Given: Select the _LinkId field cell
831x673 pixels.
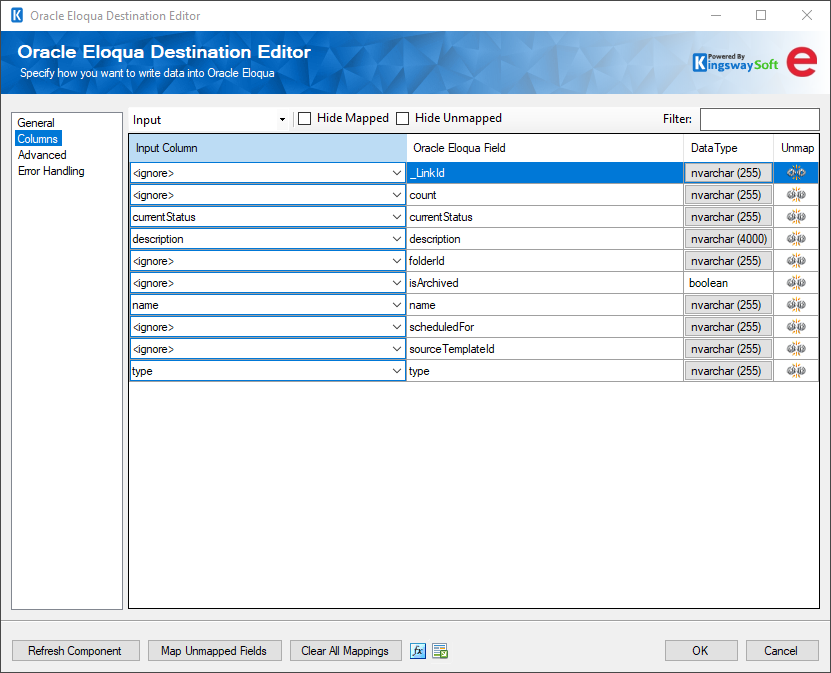Looking at the screenshot, I should 545,173.
